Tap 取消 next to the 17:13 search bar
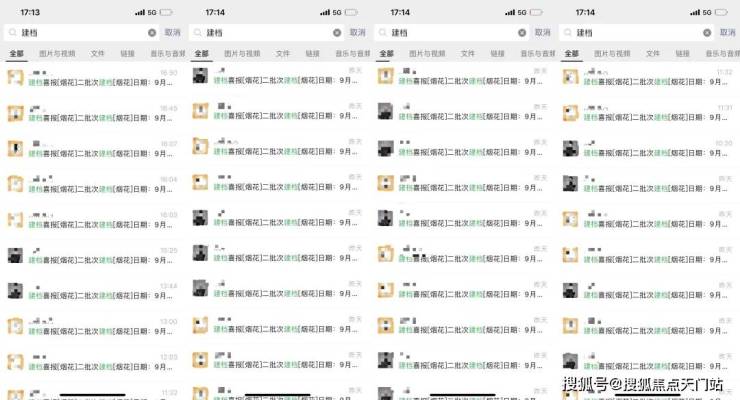 tap(172, 33)
